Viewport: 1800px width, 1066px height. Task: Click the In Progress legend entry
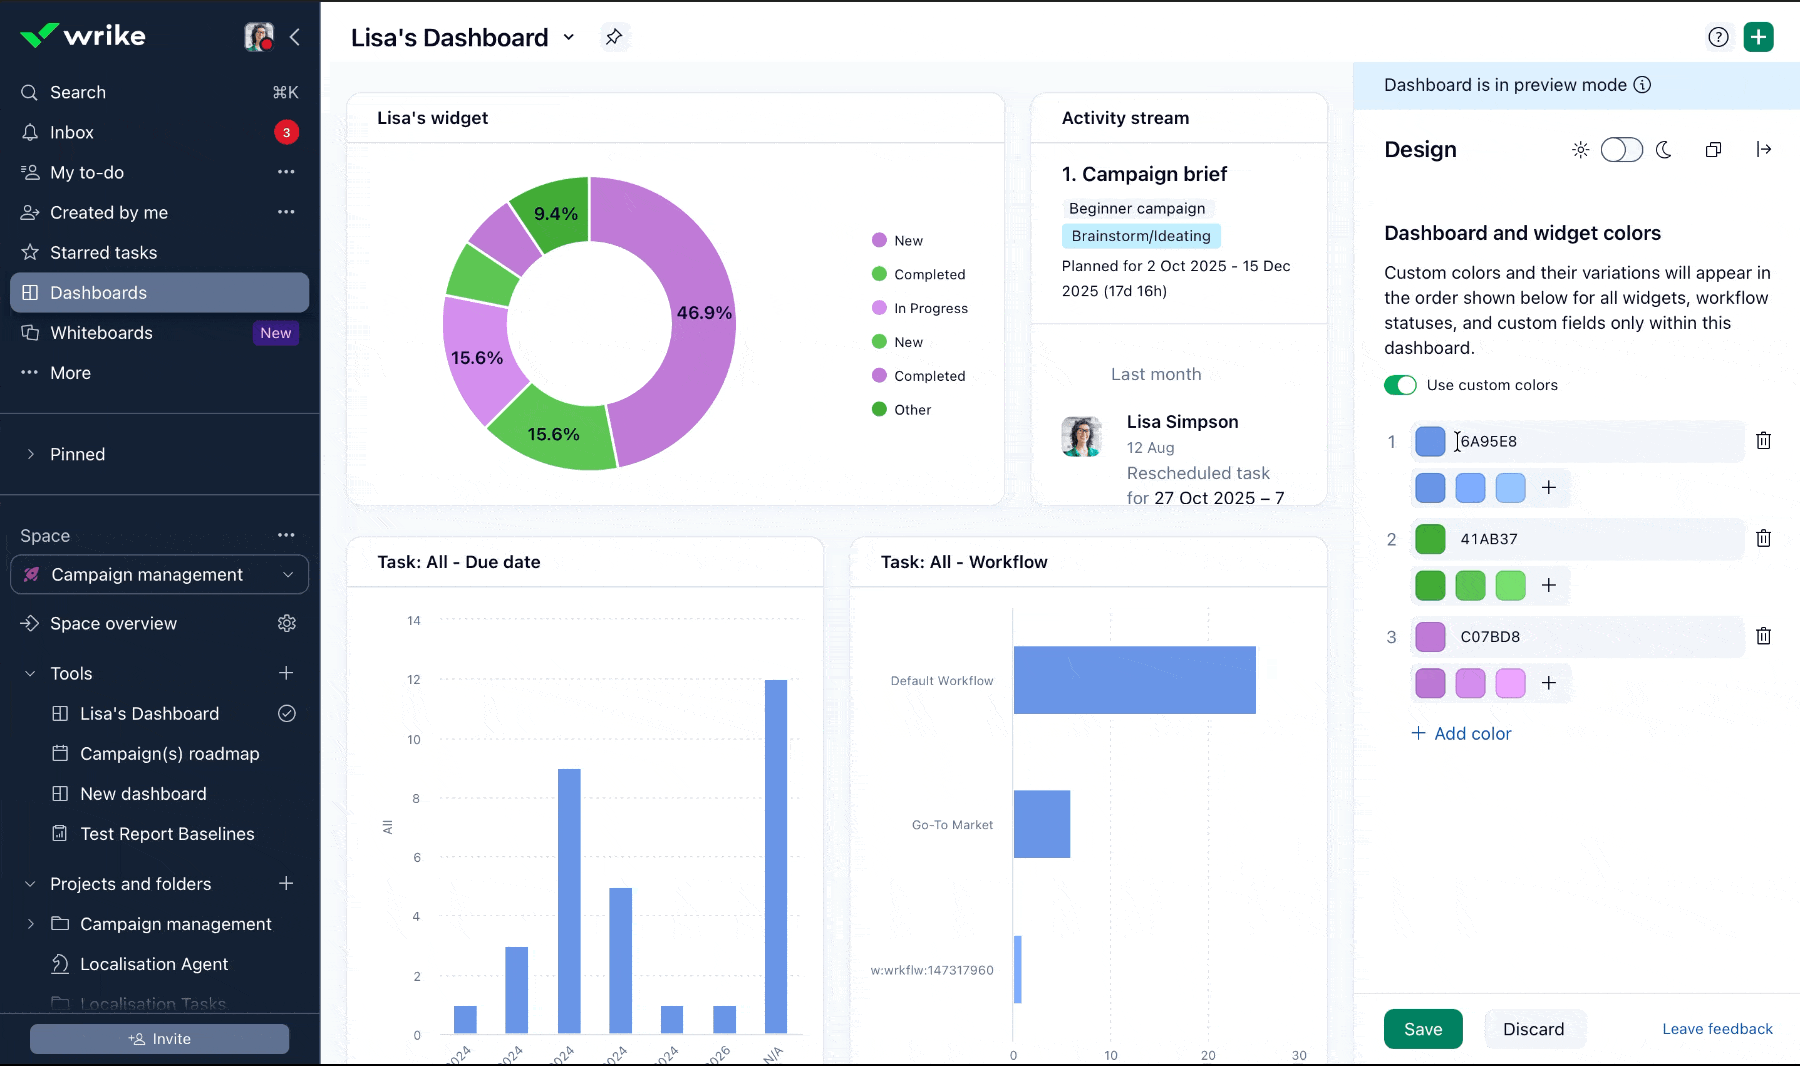920,308
